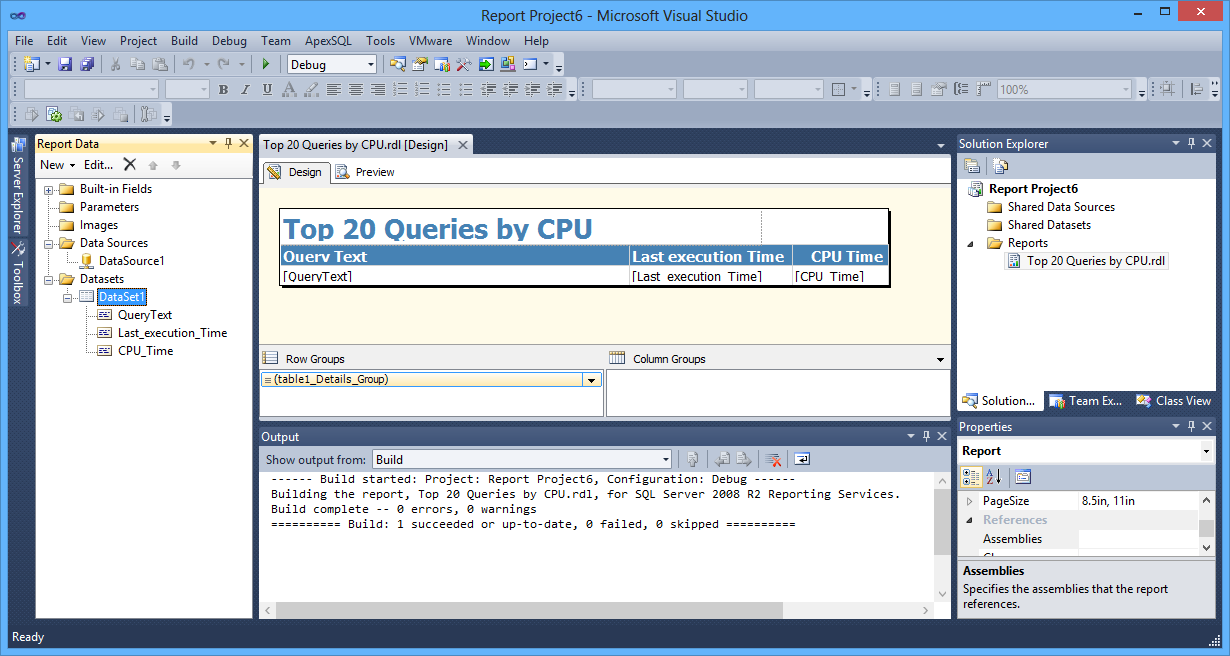This screenshot has width=1230, height=656.
Task: Click the Foreground Color icon
Action: tap(289, 89)
